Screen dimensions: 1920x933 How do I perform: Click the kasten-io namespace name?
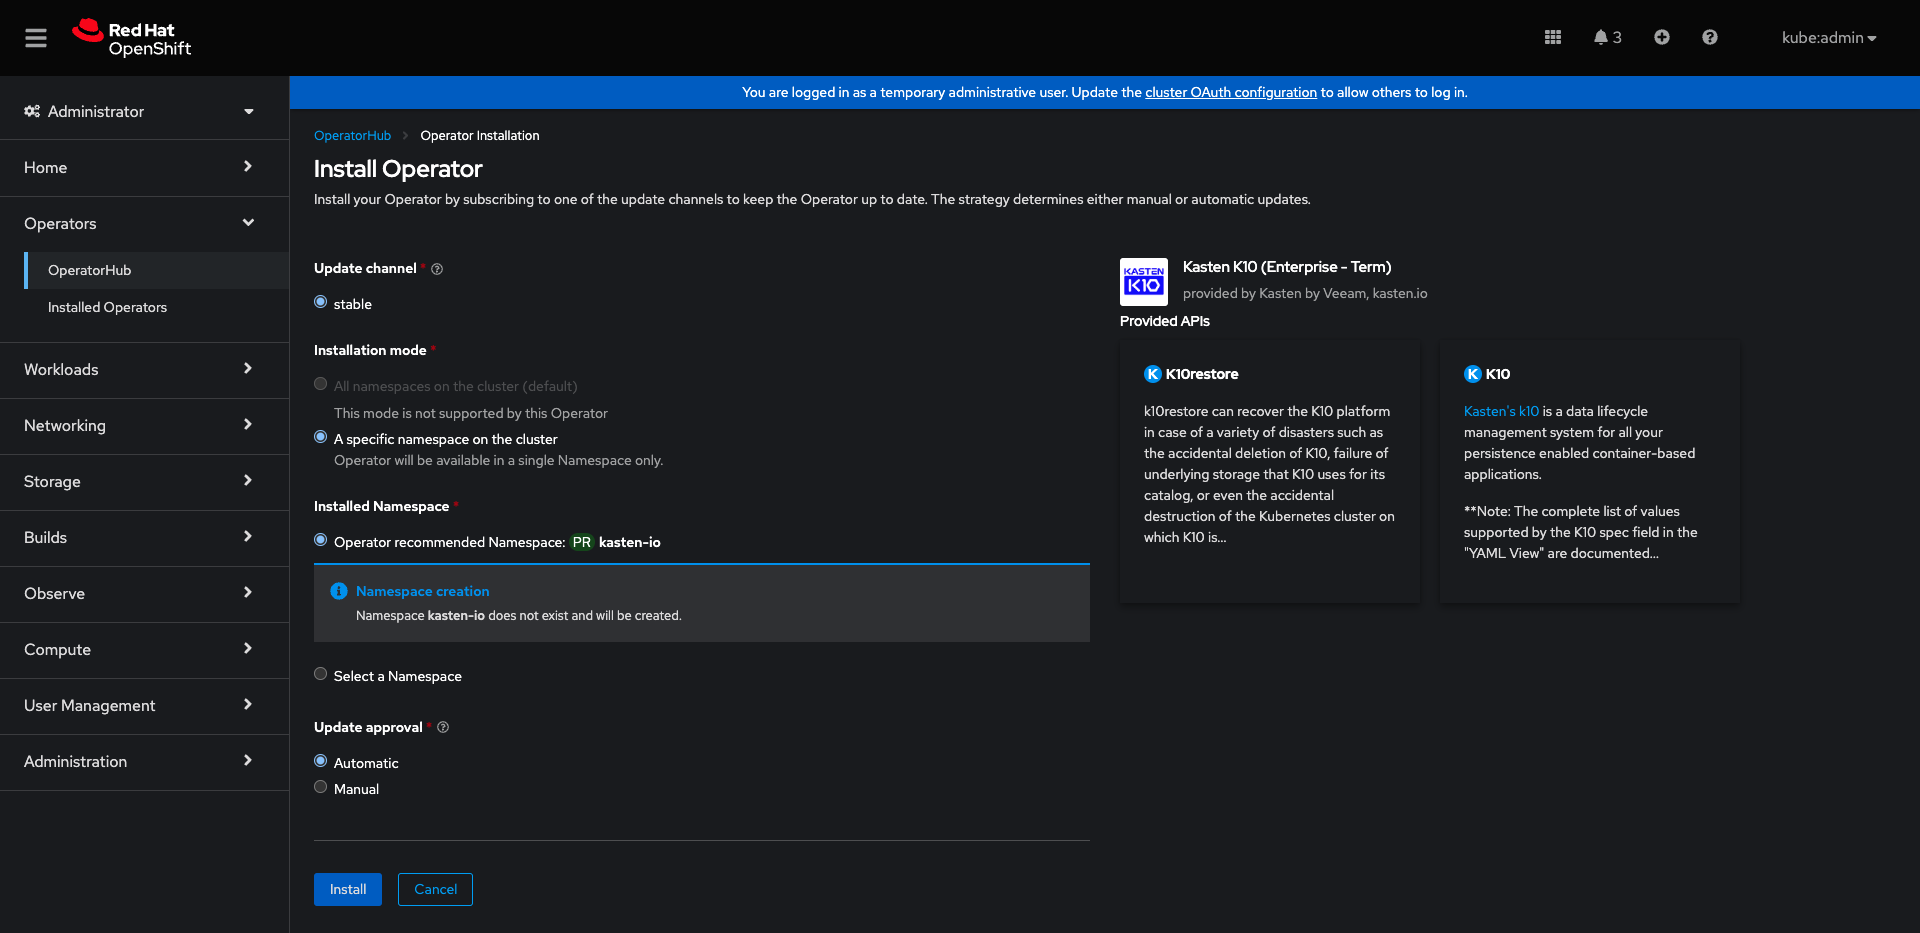(630, 542)
